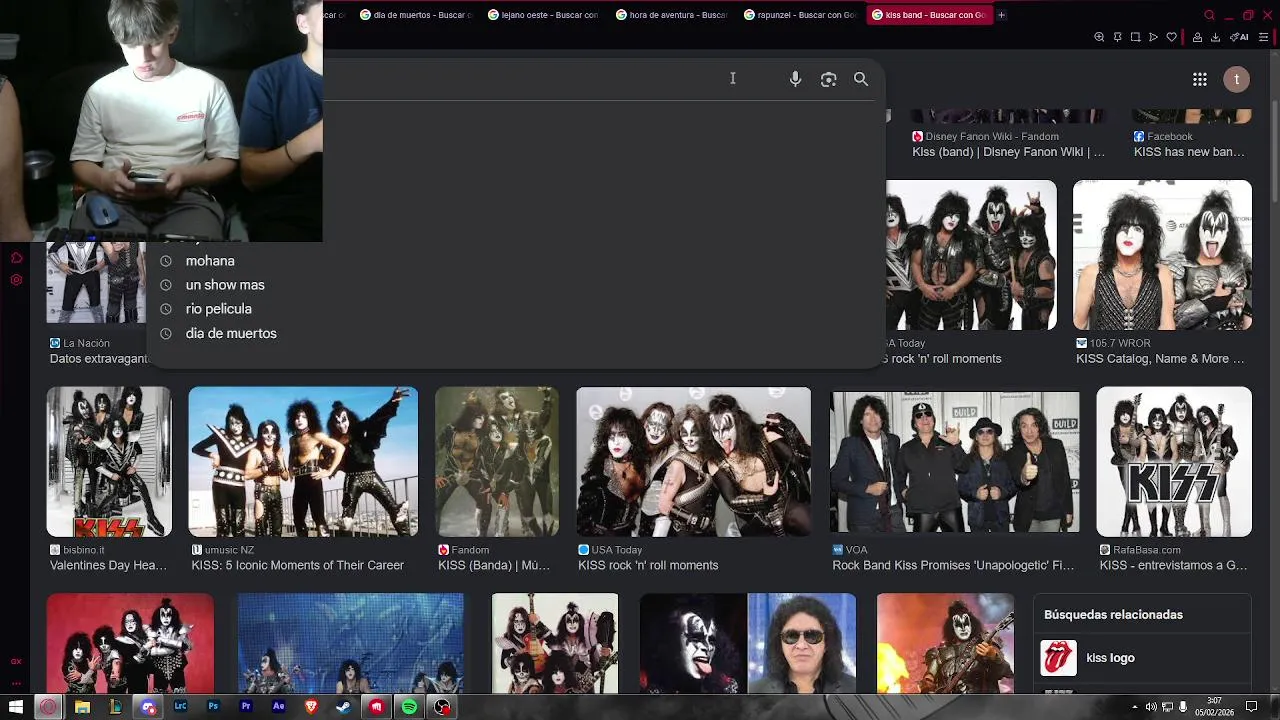Open Google Lens search by image icon
Screen dimensions: 1280x720
[x=828, y=79]
